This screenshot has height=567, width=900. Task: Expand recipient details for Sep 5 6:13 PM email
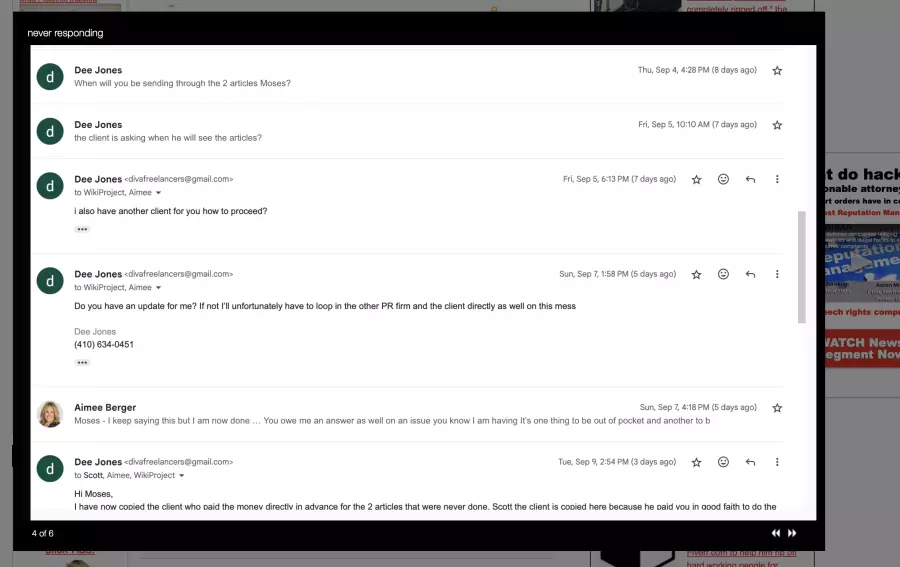158,193
